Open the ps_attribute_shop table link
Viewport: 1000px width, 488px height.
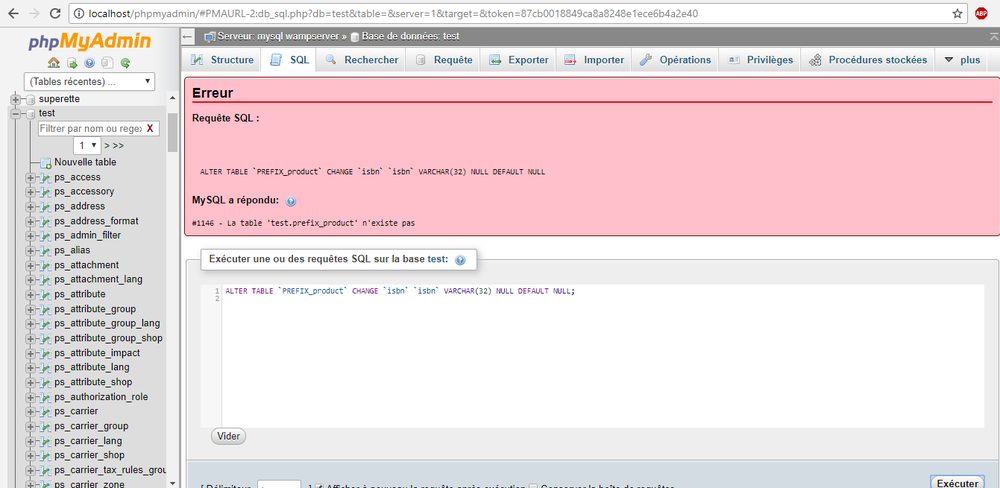93,383
